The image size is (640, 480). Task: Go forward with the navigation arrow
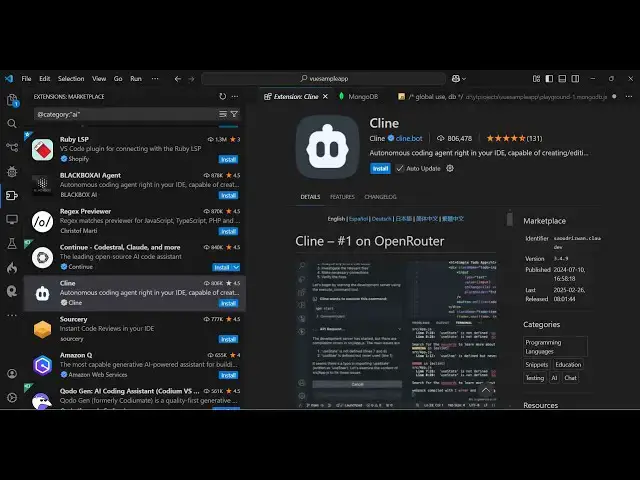[x=191, y=79]
